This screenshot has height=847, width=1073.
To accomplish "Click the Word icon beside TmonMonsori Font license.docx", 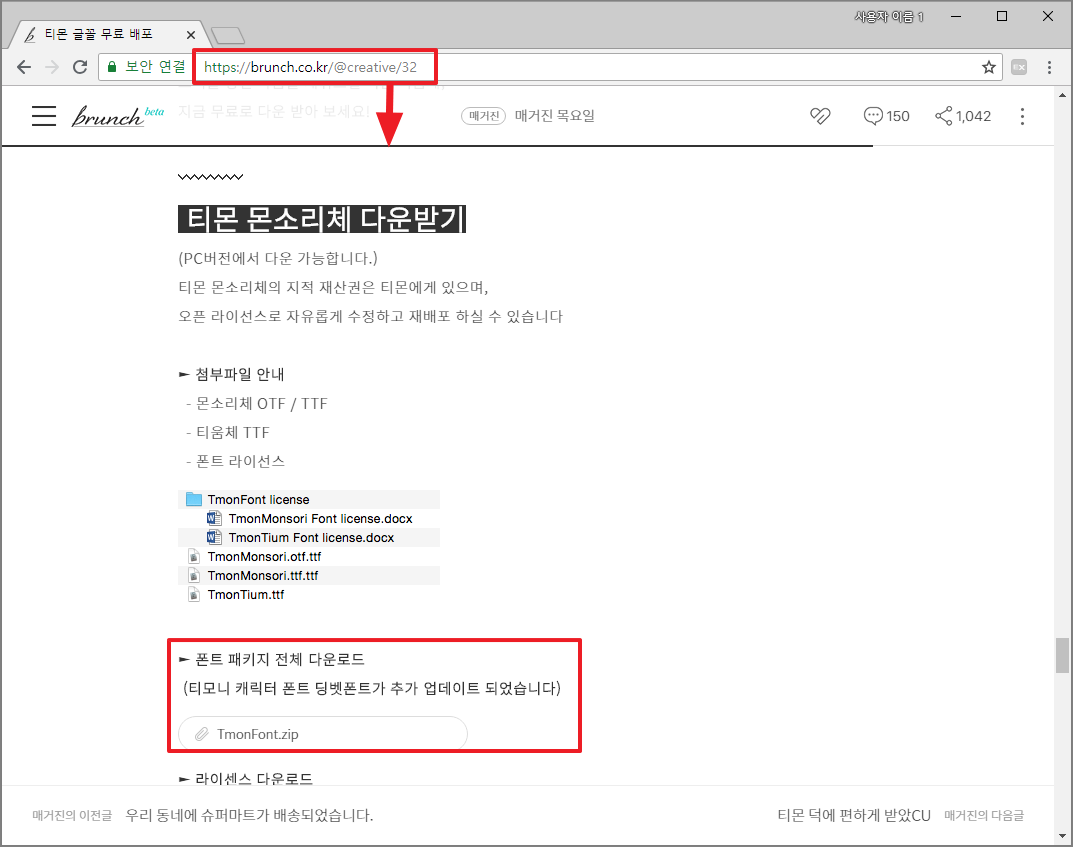I will [x=214, y=518].
